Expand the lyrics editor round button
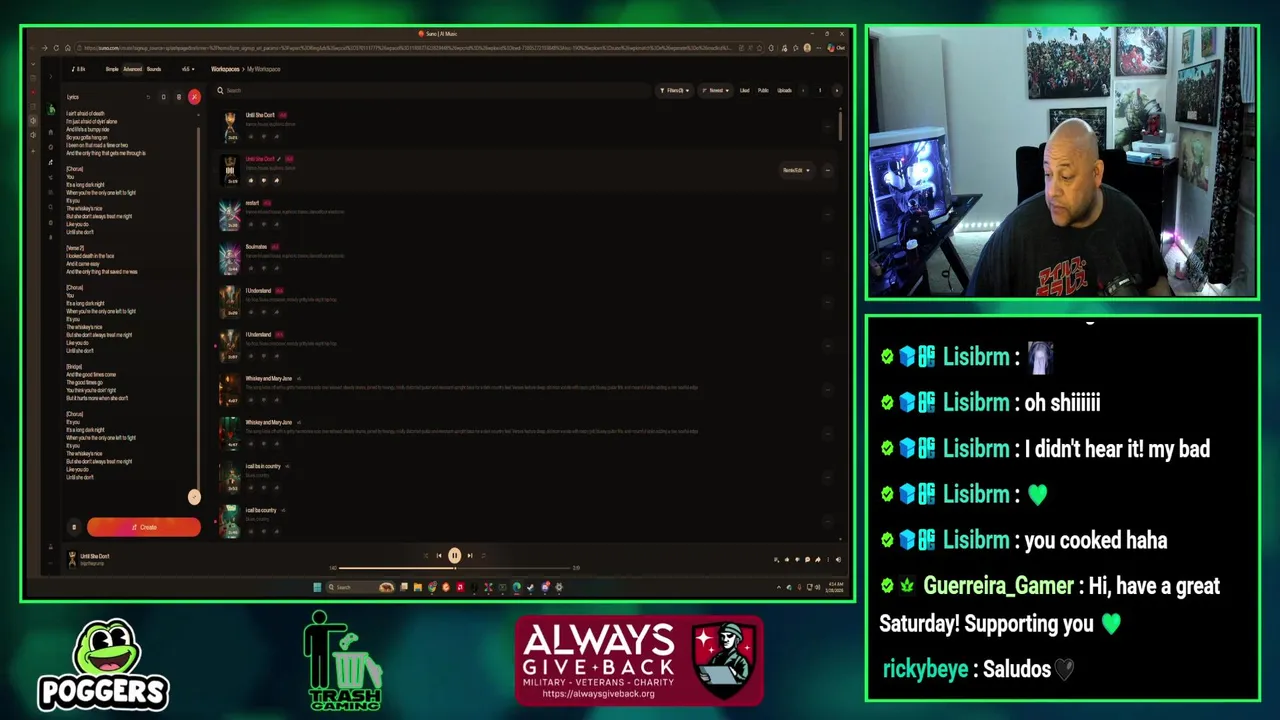Screen dimensions: 1280x720 coord(194,497)
